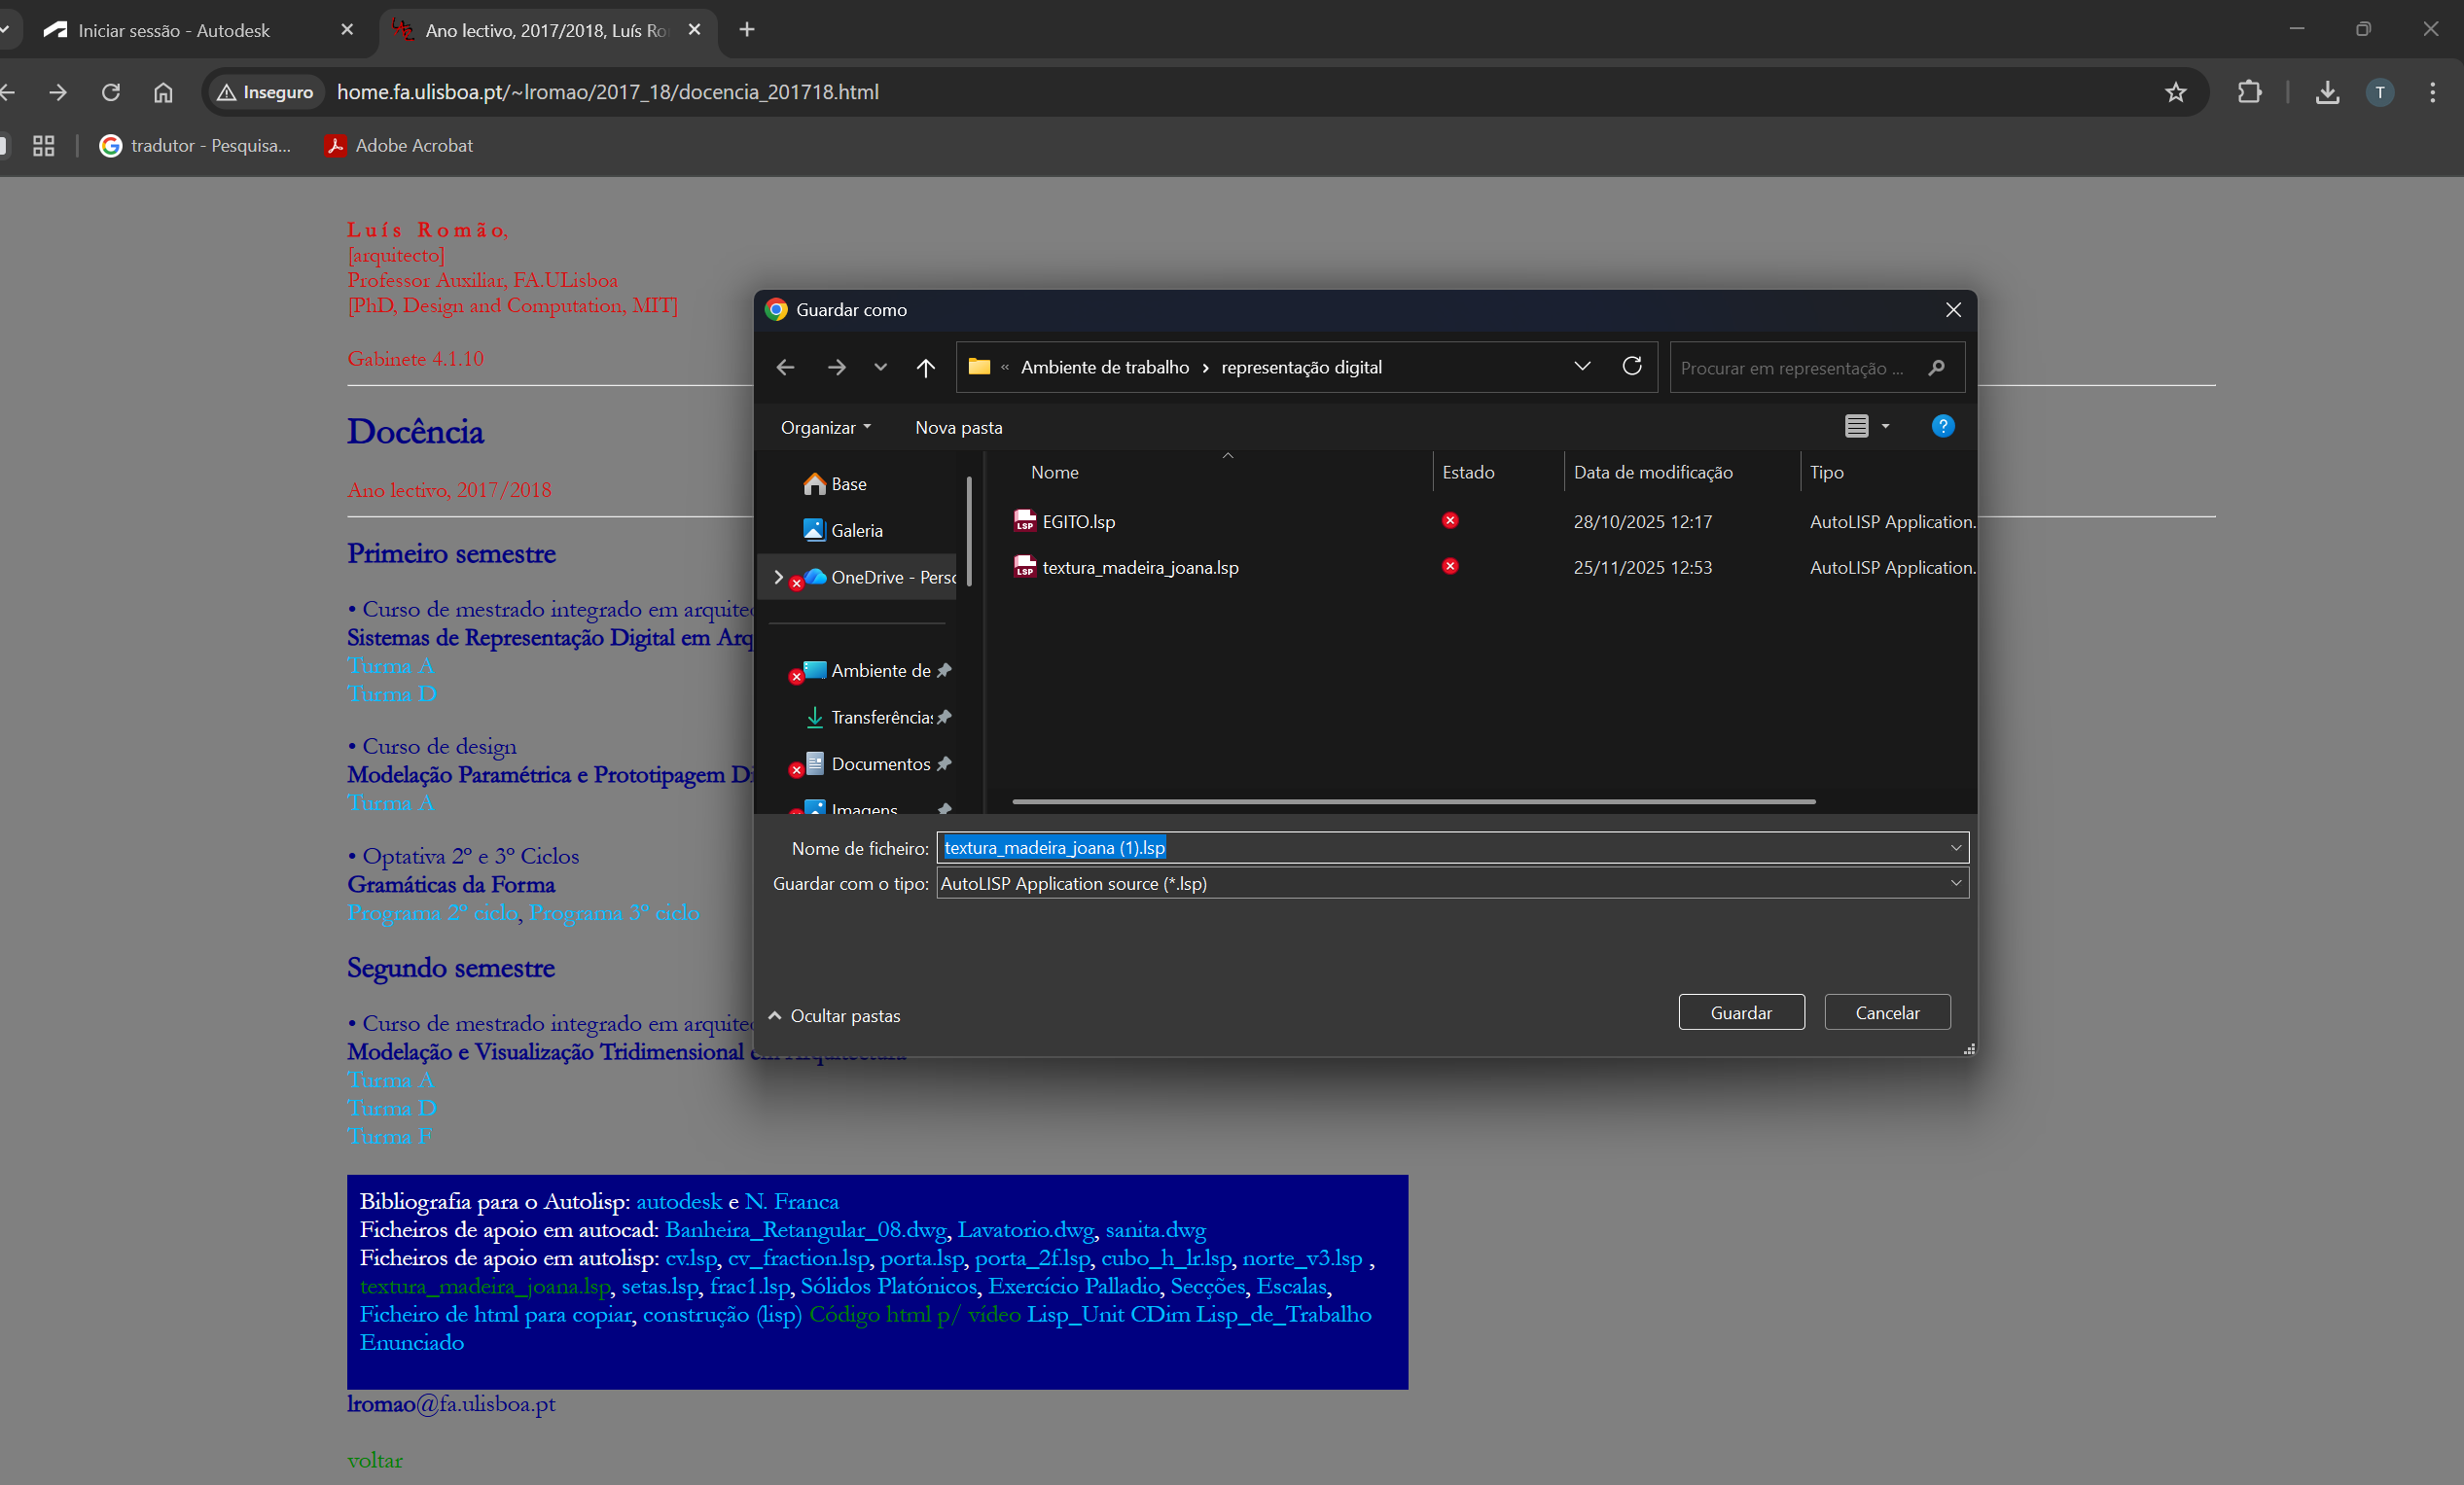Click the Chrome downloads icon
This screenshot has width=2464, height=1485.
click(2327, 92)
